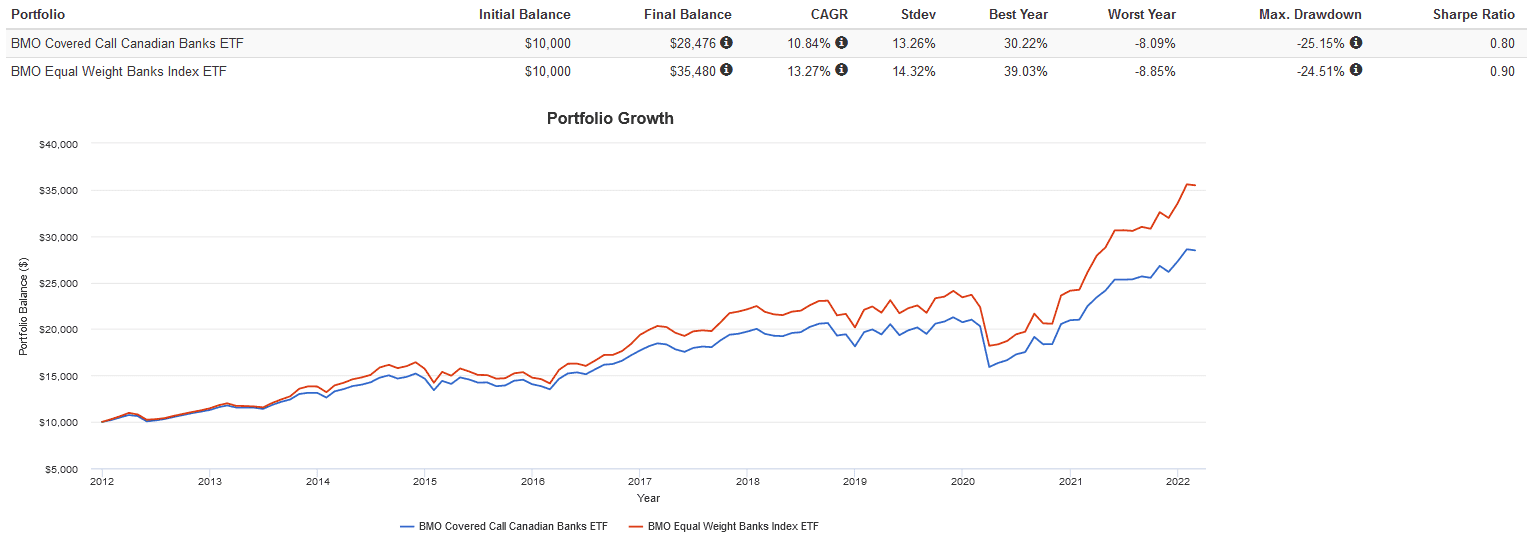Click the 2020 label on the year axis
This screenshot has height=547, width=1527.
click(962, 482)
